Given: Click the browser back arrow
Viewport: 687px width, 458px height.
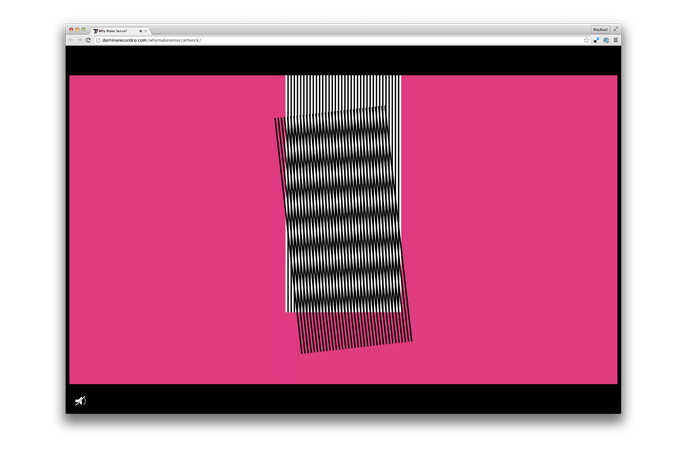Looking at the screenshot, I should [x=72, y=40].
